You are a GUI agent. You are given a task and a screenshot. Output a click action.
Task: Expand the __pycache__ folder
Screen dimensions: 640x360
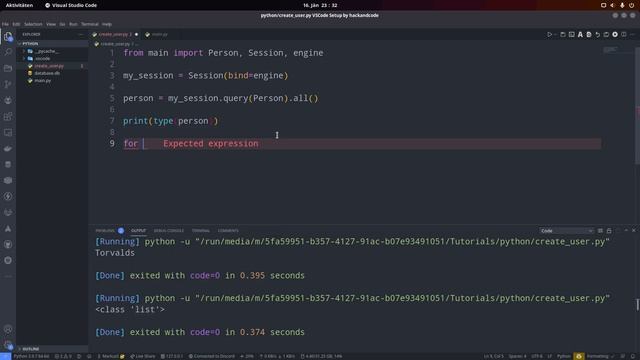point(46,51)
